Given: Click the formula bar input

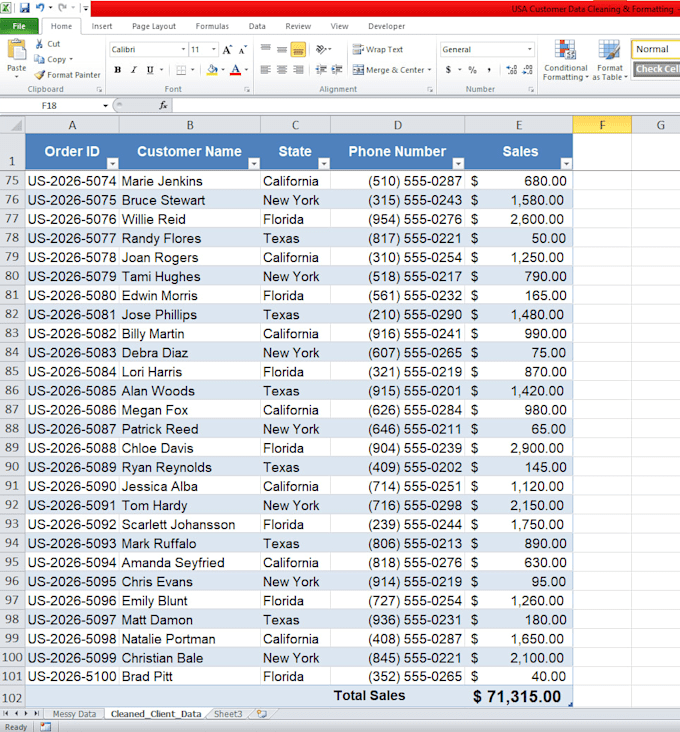Looking at the screenshot, I should (x=426, y=106).
